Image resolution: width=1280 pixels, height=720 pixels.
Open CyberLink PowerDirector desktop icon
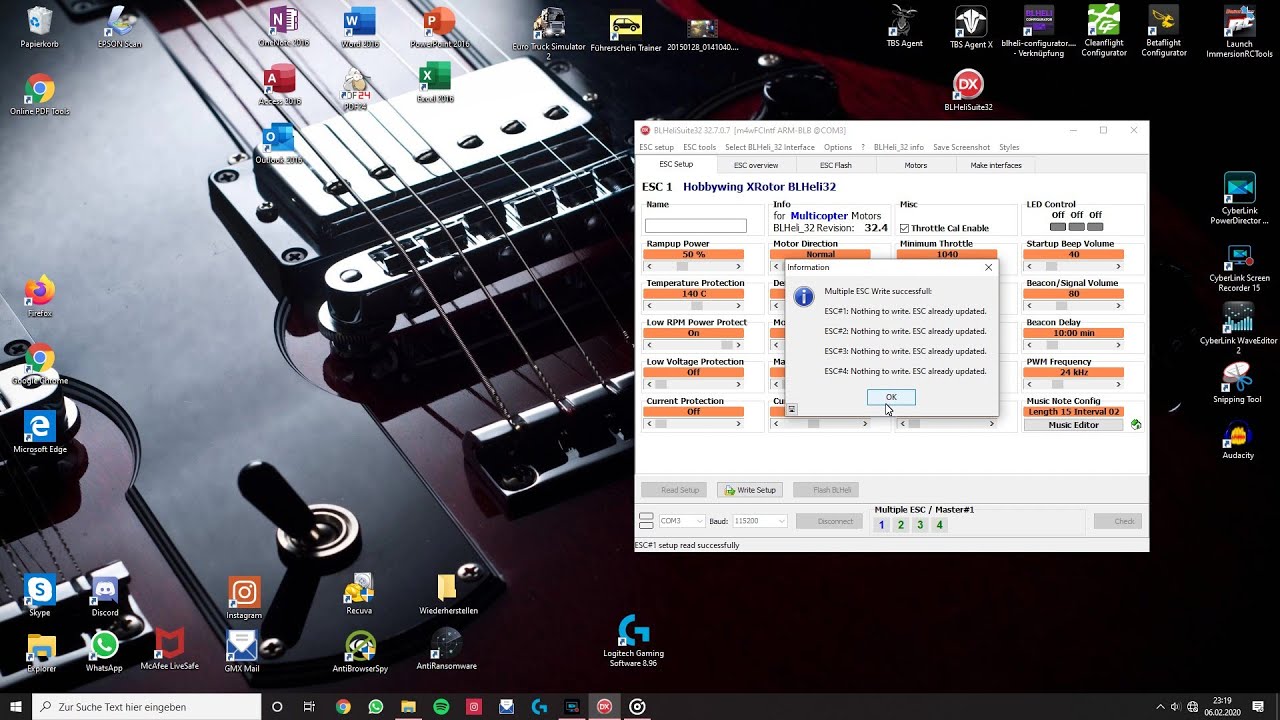click(x=1239, y=200)
